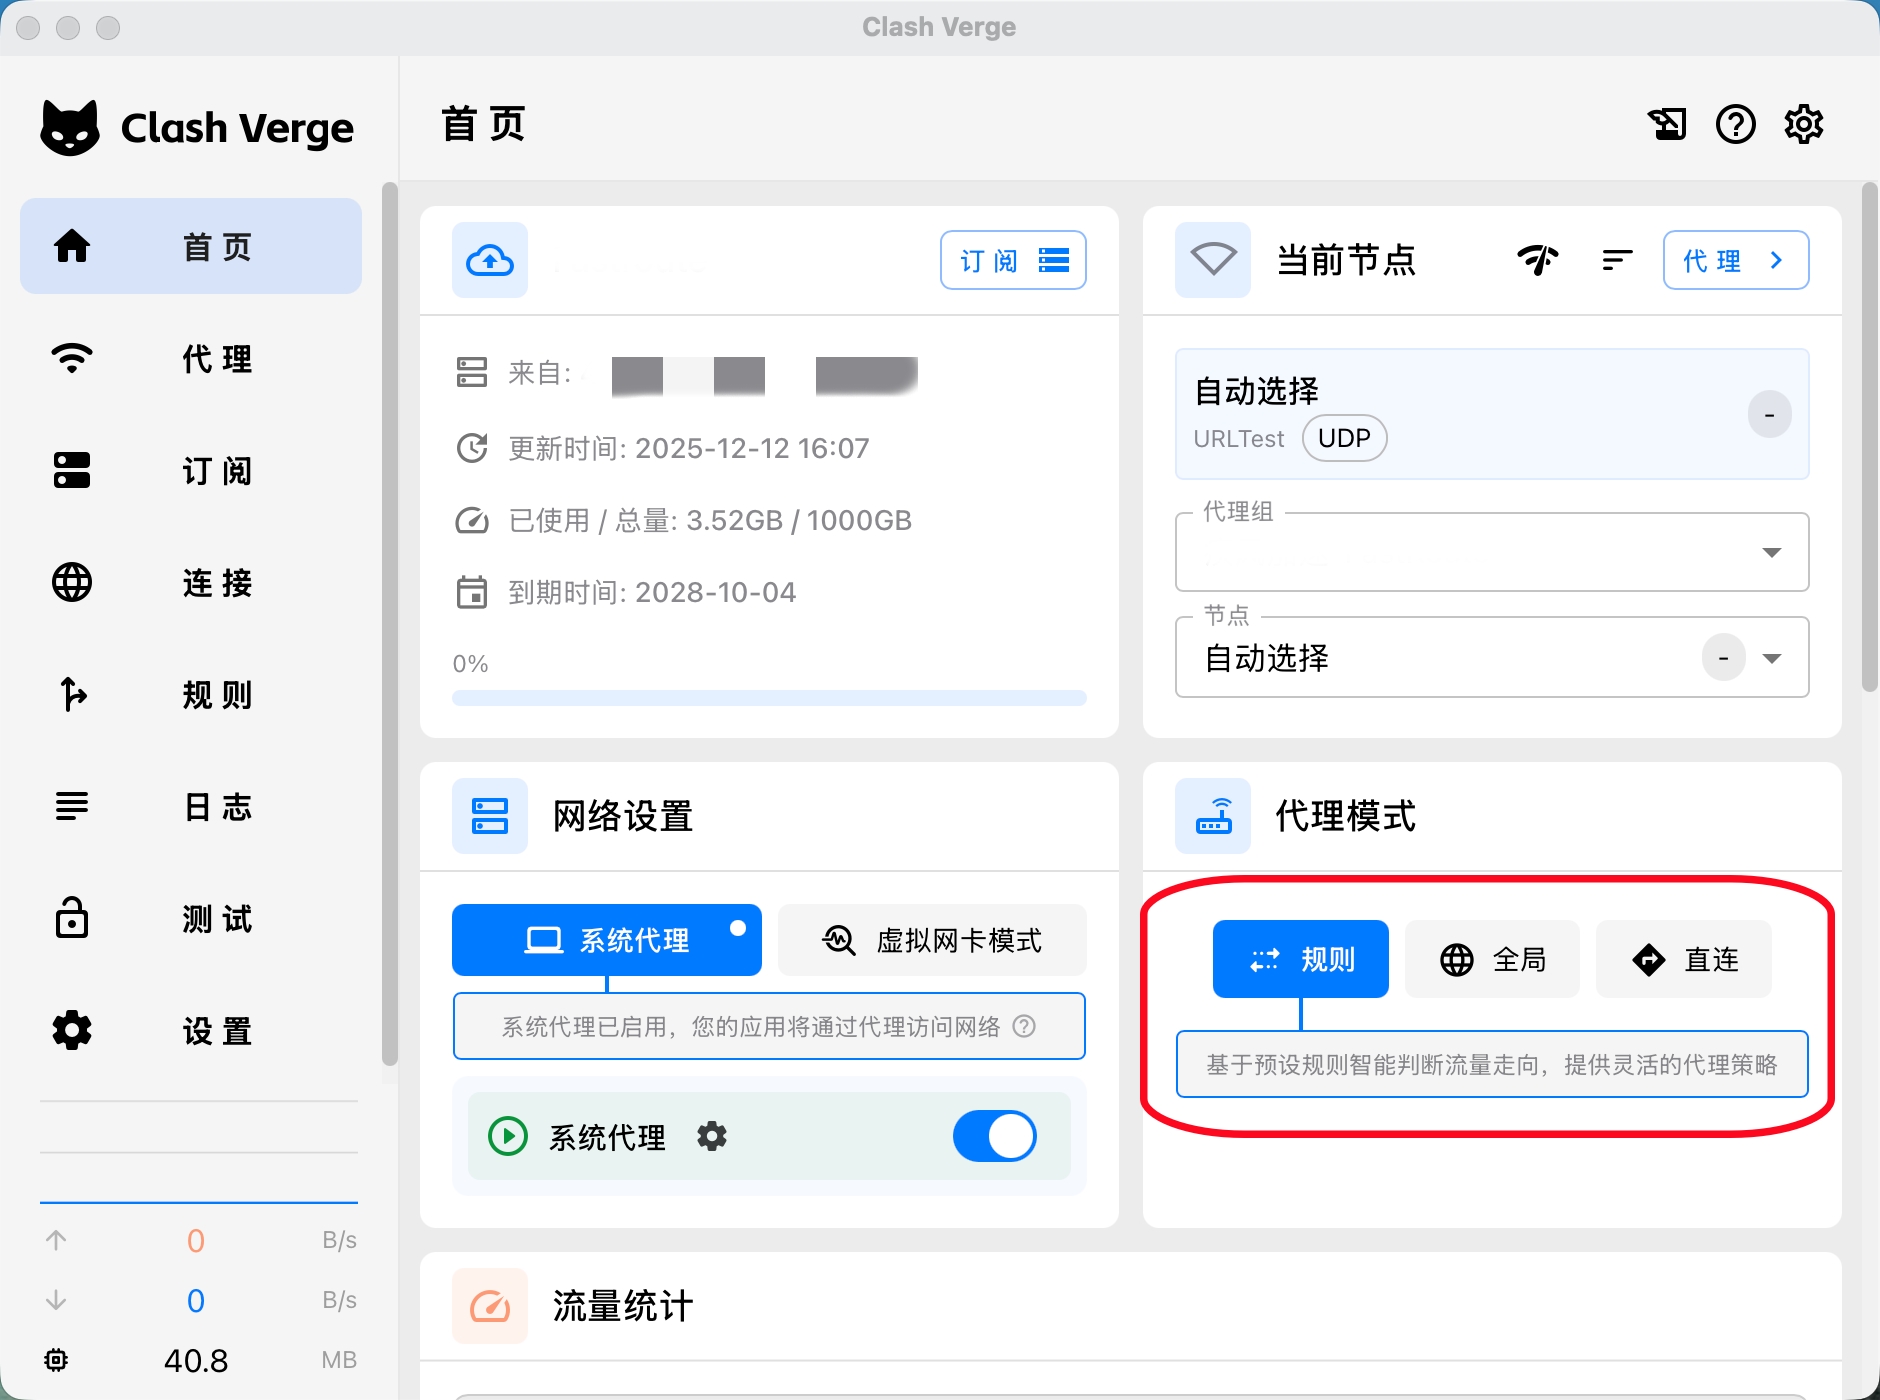The width and height of the screenshot is (1880, 1400).
Task: Open the help question mark icon
Action: pyautogui.click(x=1735, y=125)
